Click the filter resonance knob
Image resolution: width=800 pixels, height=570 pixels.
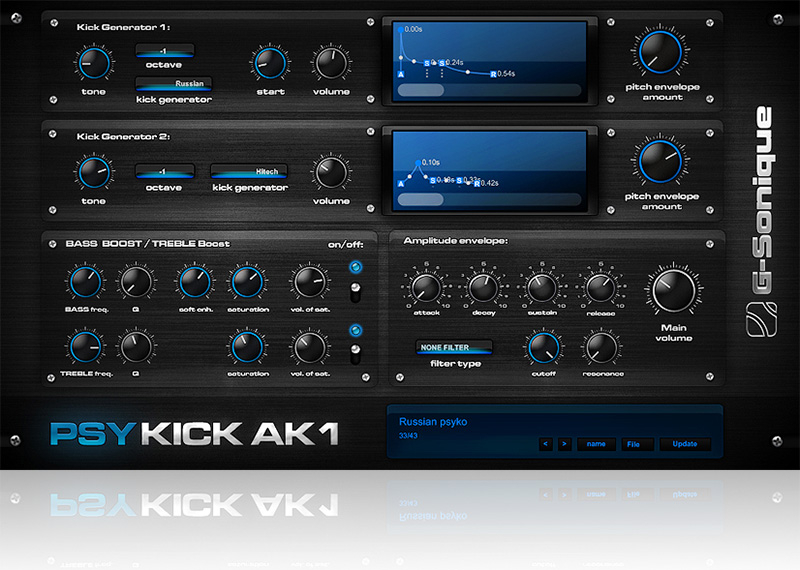tap(600, 347)
